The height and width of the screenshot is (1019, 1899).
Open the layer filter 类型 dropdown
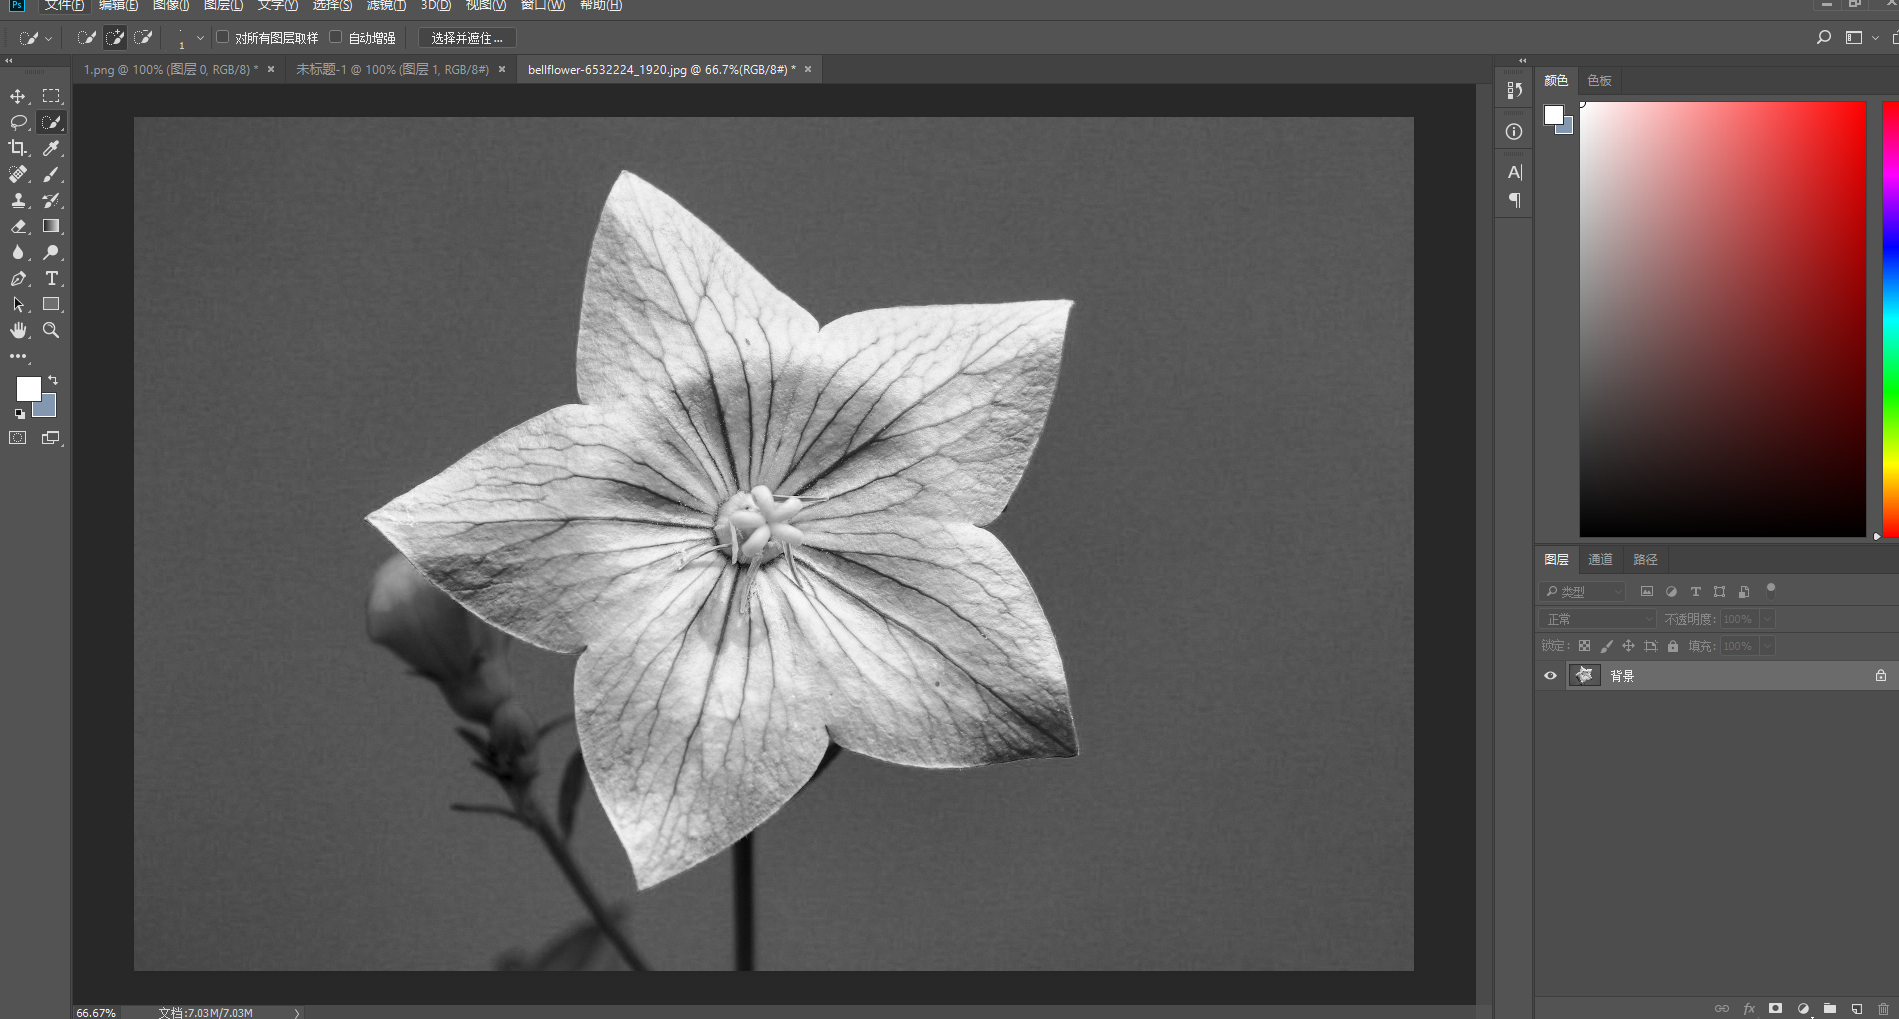coord(1583,591)
